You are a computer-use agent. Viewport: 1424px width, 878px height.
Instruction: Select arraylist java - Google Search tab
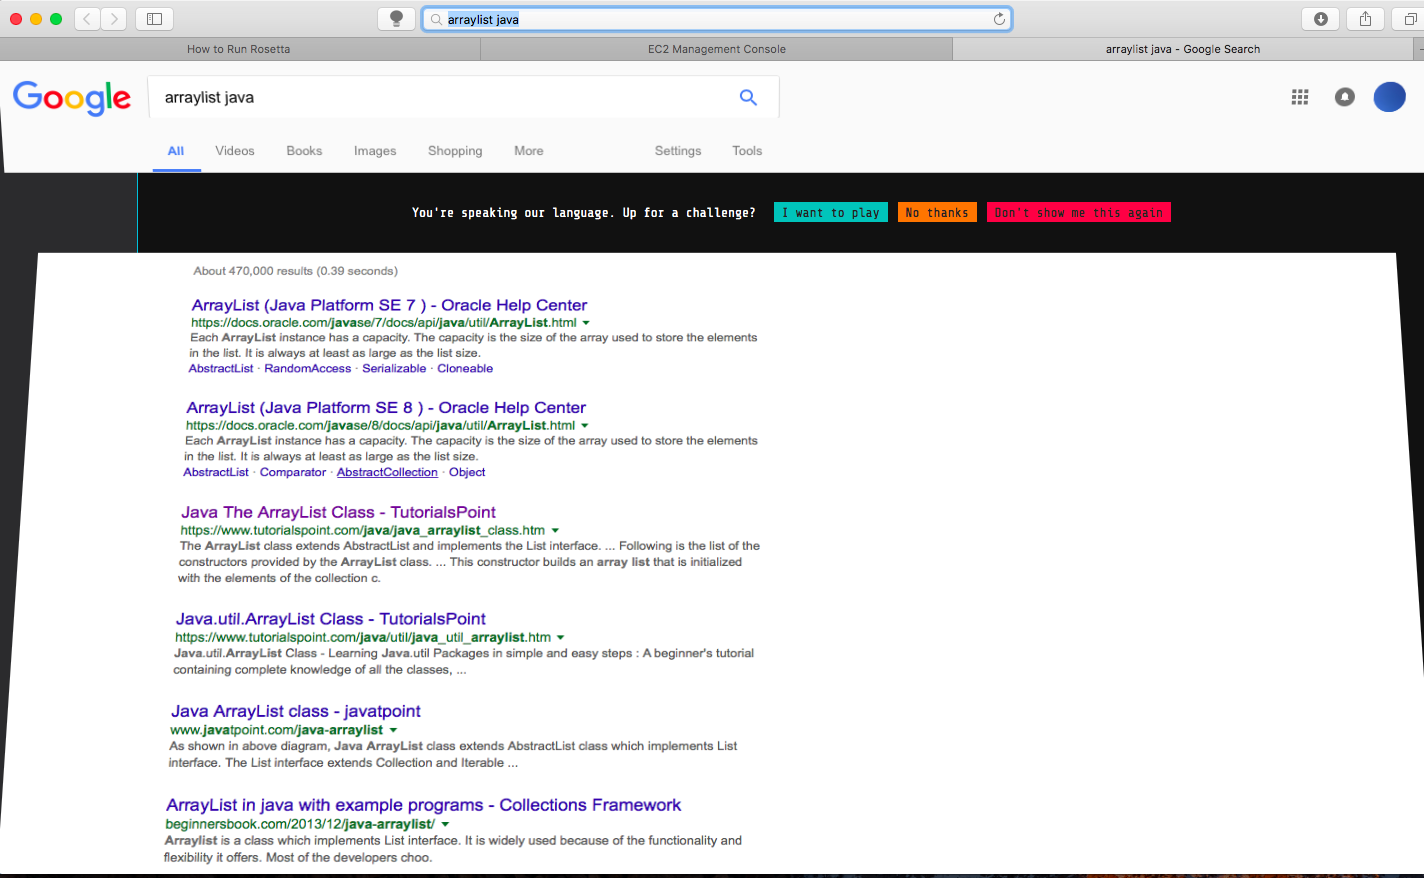[x=1183, y=49]
